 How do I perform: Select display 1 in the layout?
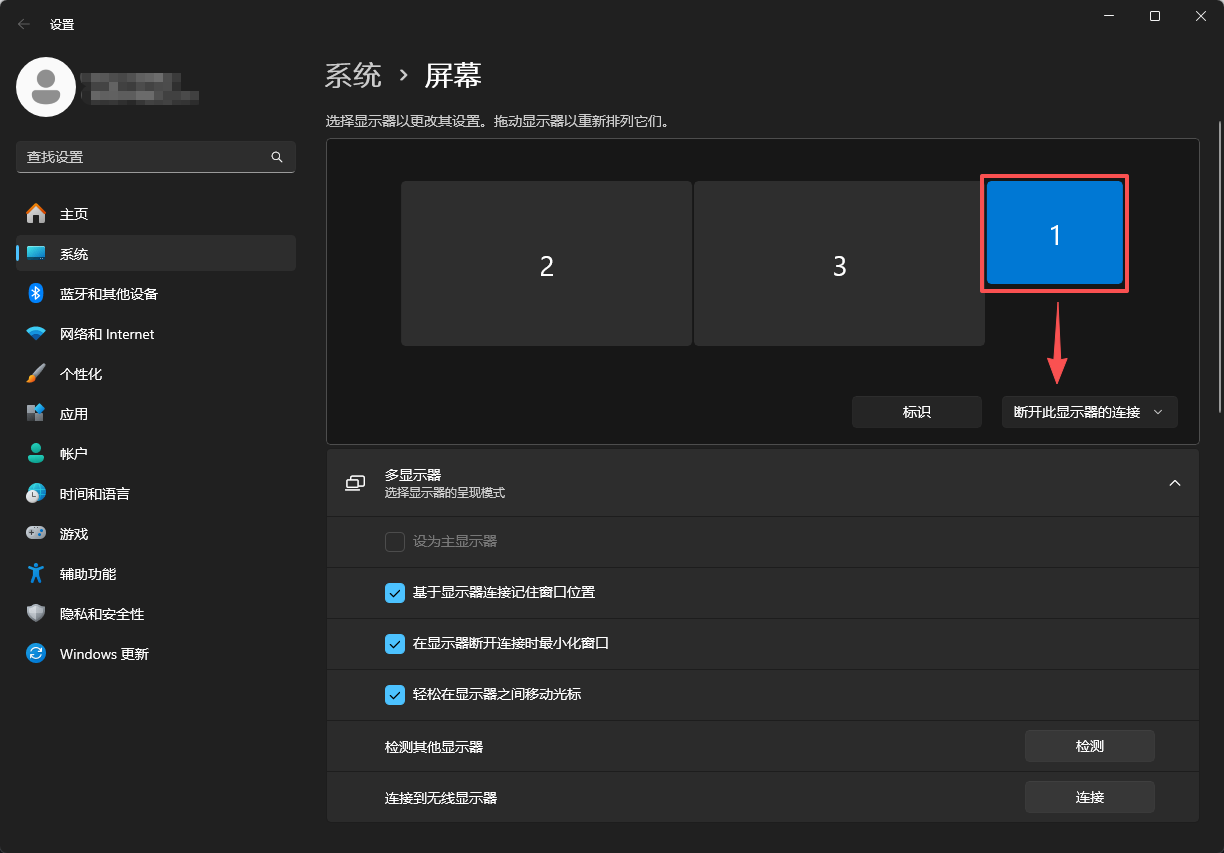(1055, 233)
